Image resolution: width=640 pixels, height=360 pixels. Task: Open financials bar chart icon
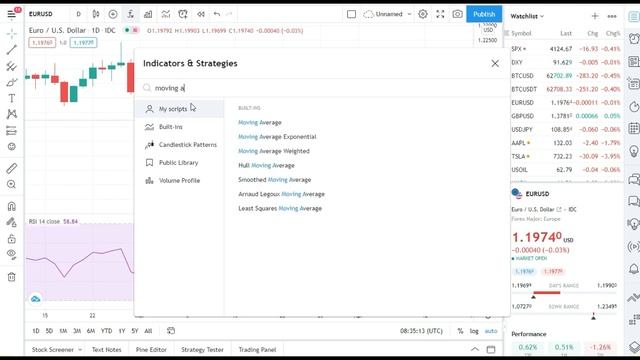coord(148,14)
